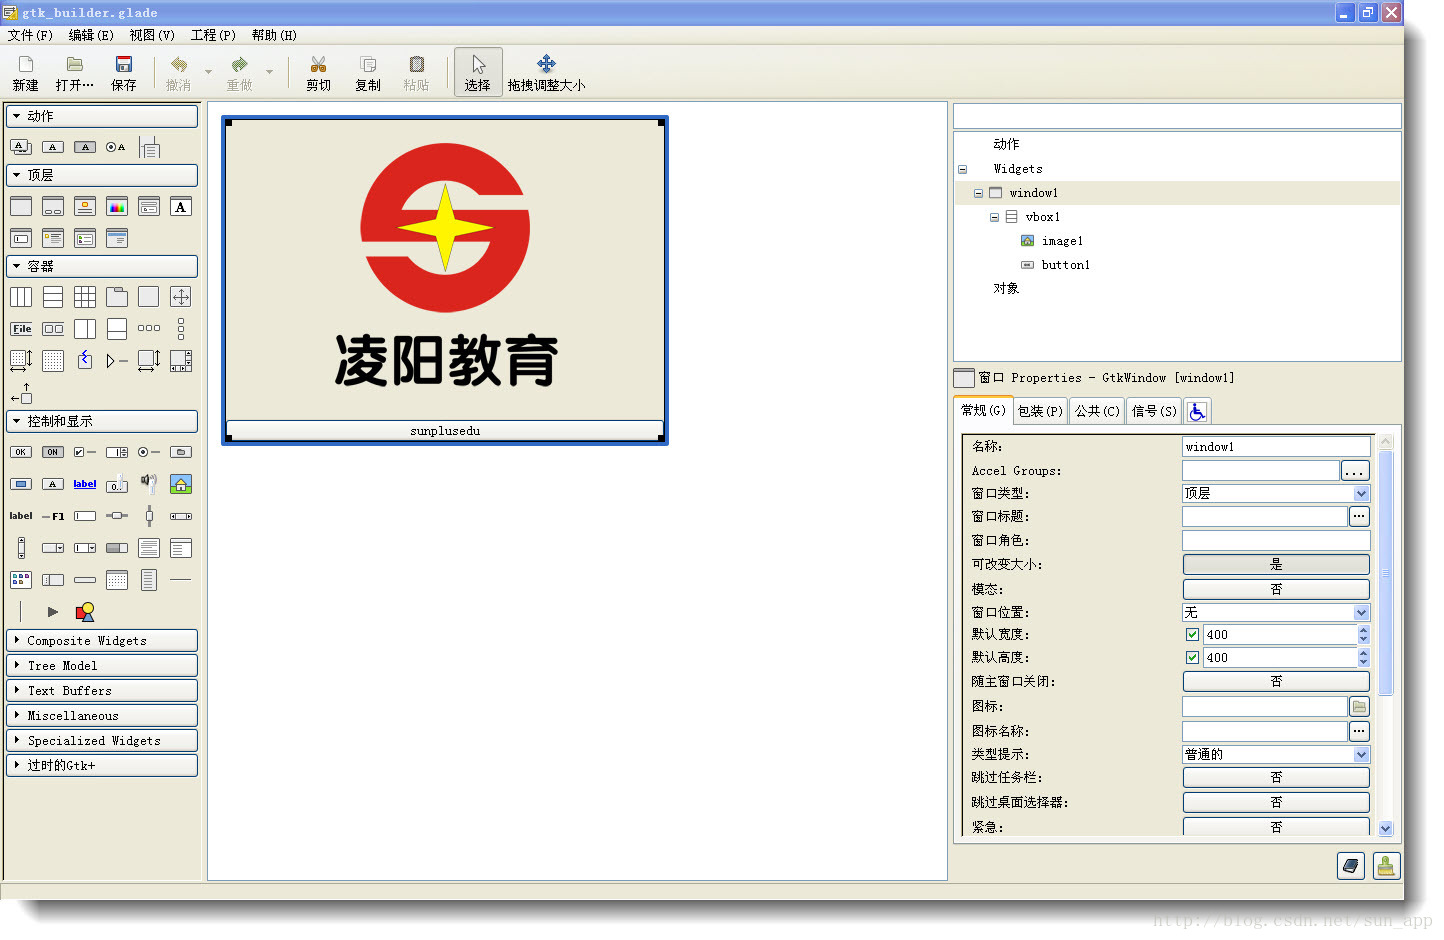1444x940 pixels.
Task: Open the 类型提示 dropdown
Action: (x=1276, y=754)
